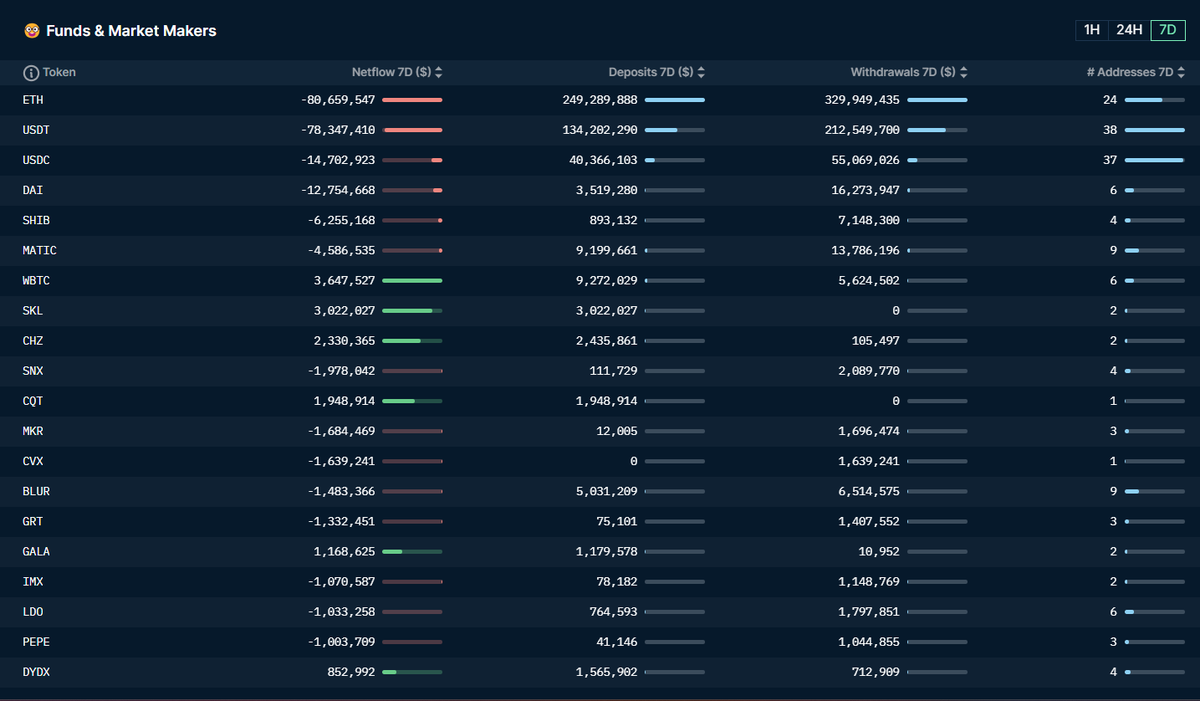Click the BLUR token name
Screen dimensions: 1200x701
coord(36,491)
